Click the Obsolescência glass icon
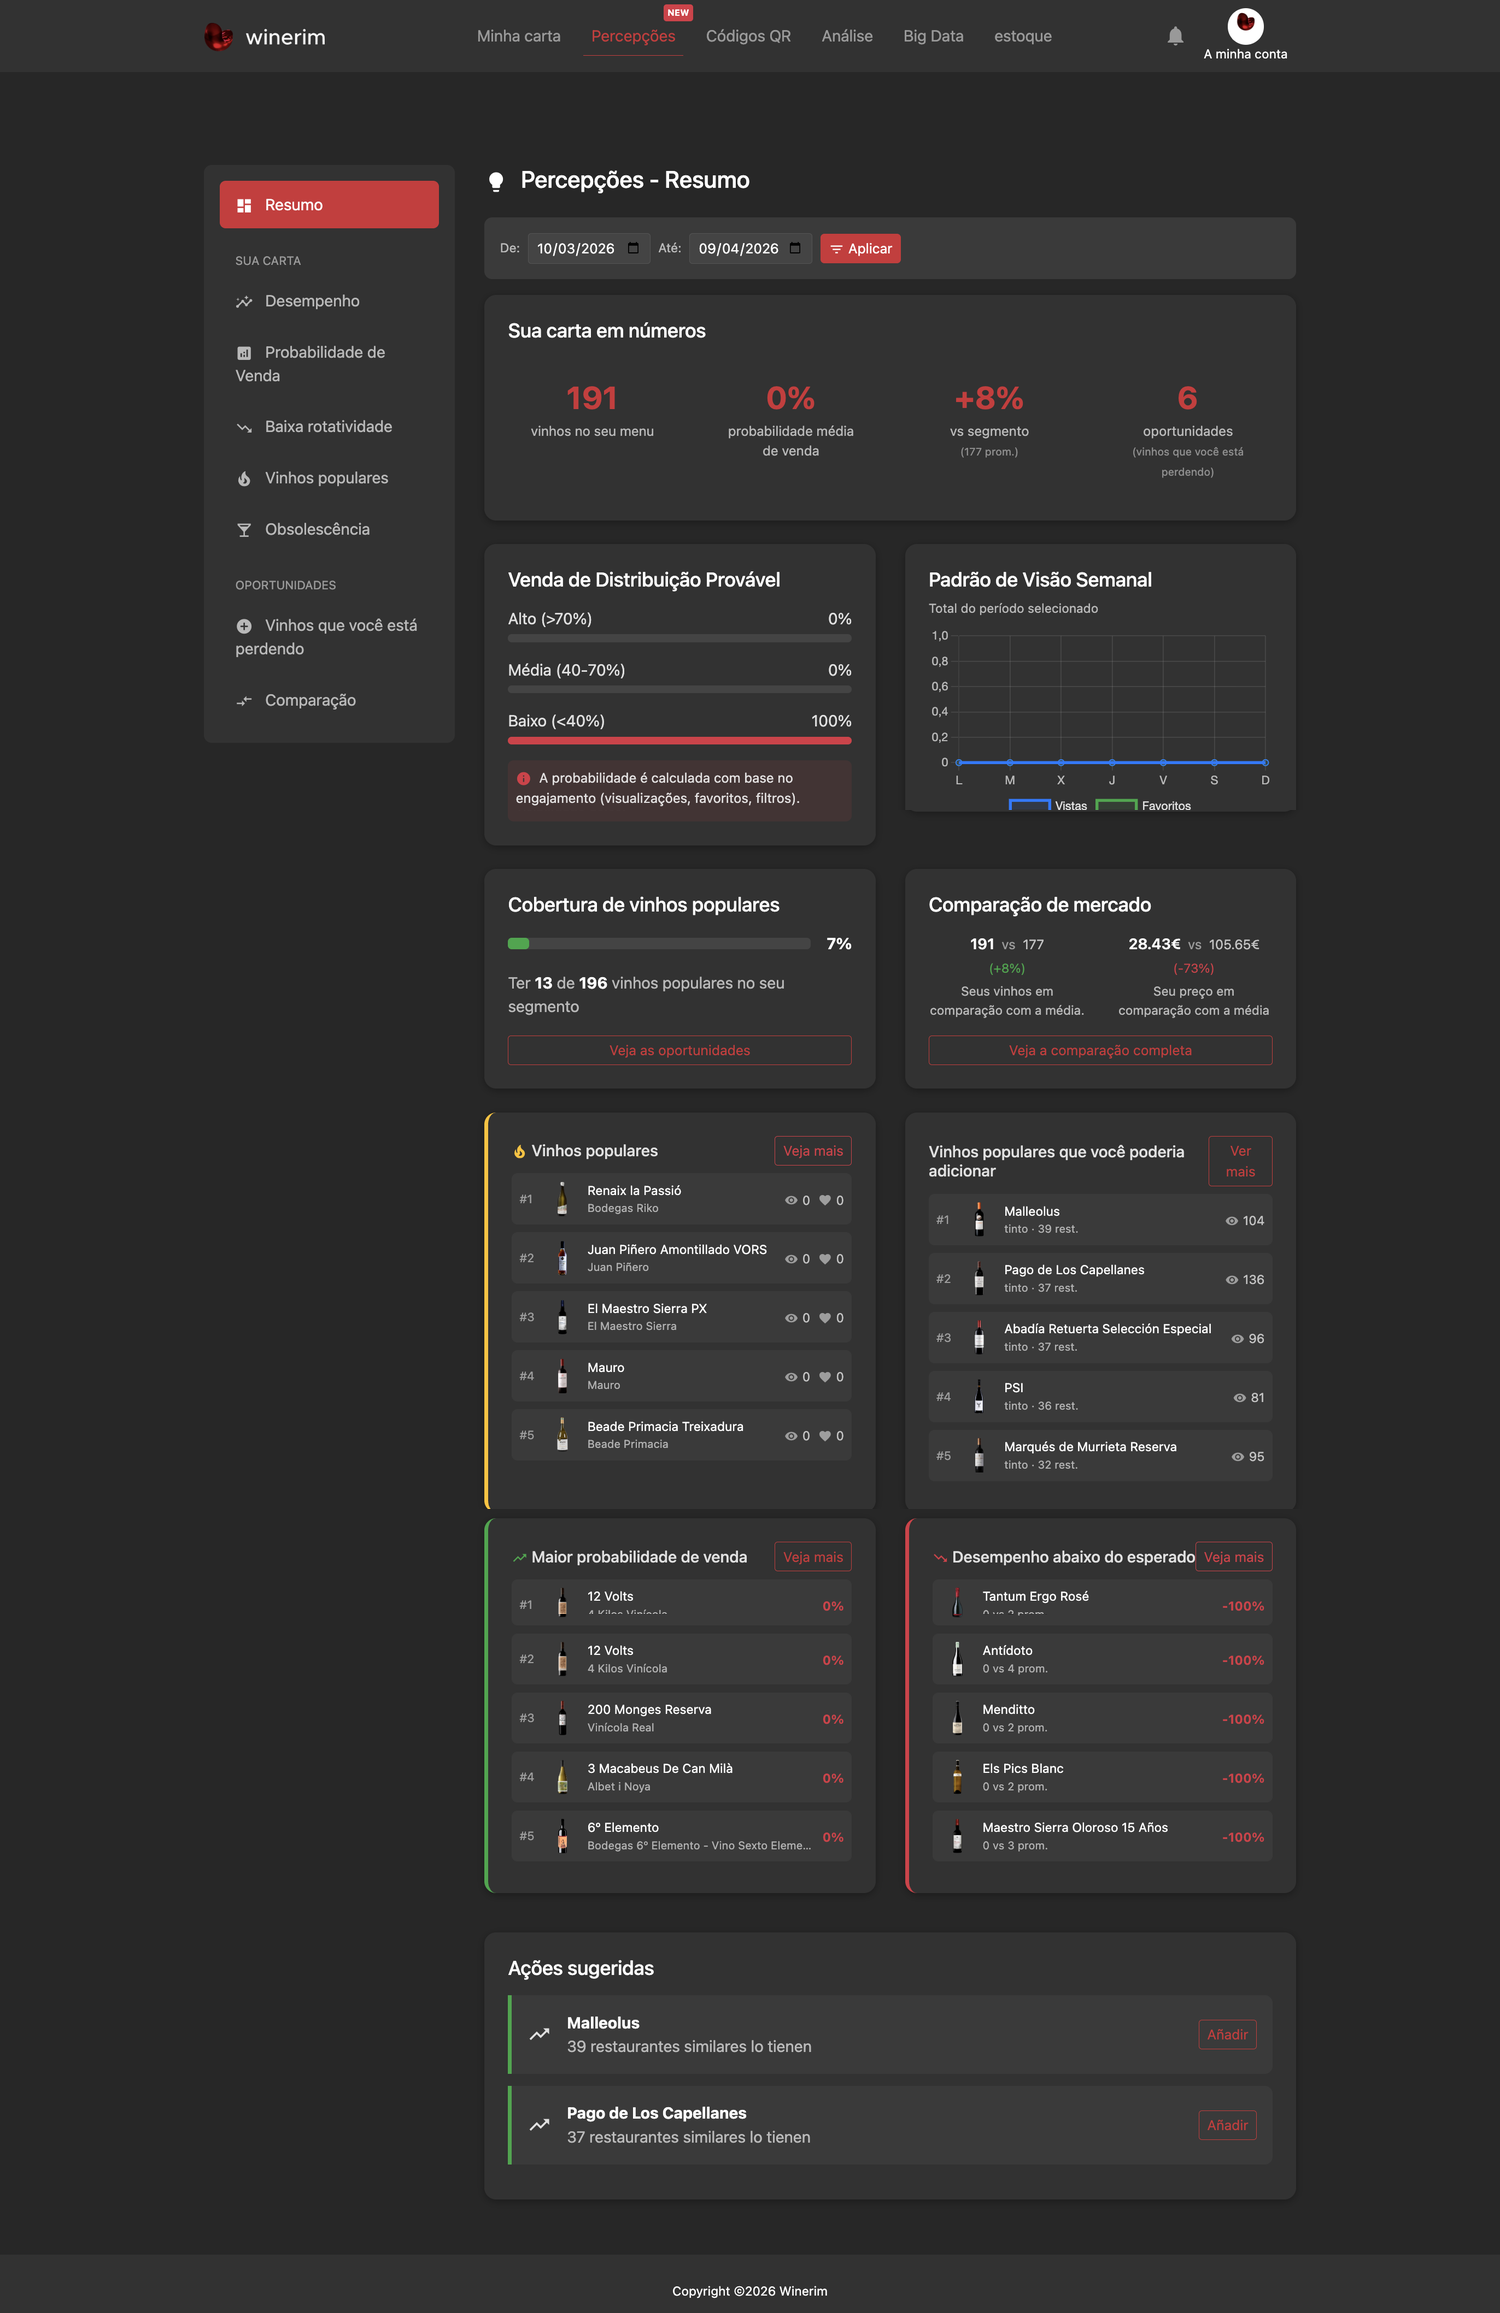This screenshot has width=1500, height=2313. [x=244, y=530]
